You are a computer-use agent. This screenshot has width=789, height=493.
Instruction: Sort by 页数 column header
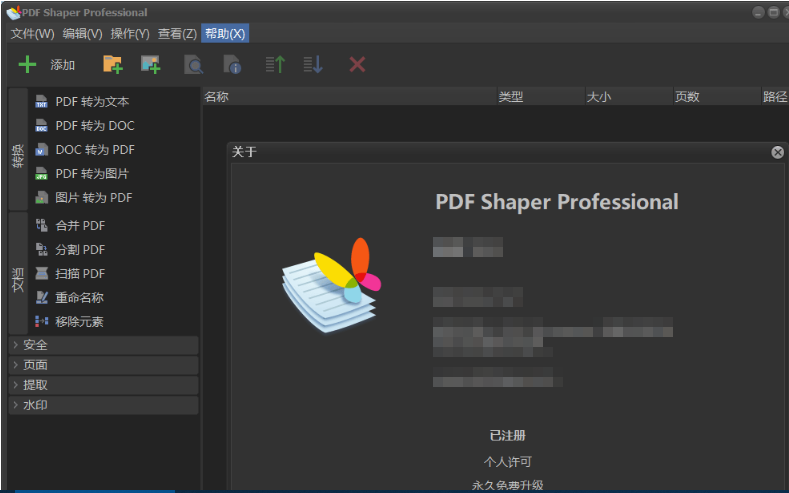pos(717,97)
